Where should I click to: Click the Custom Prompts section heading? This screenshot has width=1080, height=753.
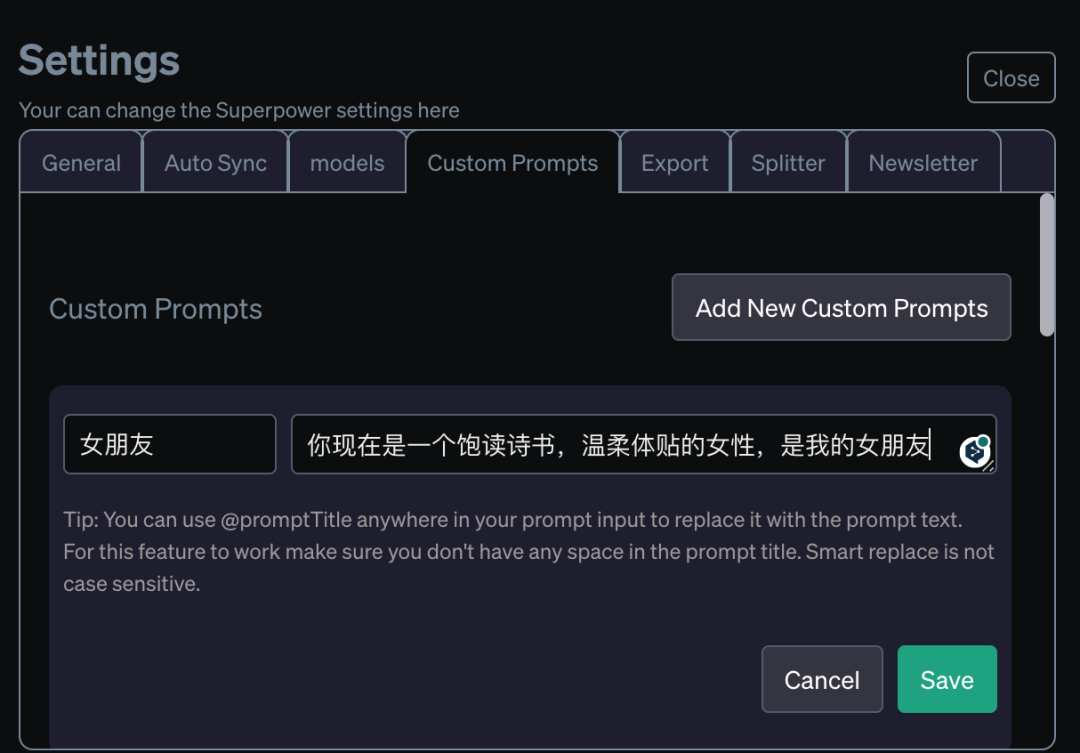(155, 309)
